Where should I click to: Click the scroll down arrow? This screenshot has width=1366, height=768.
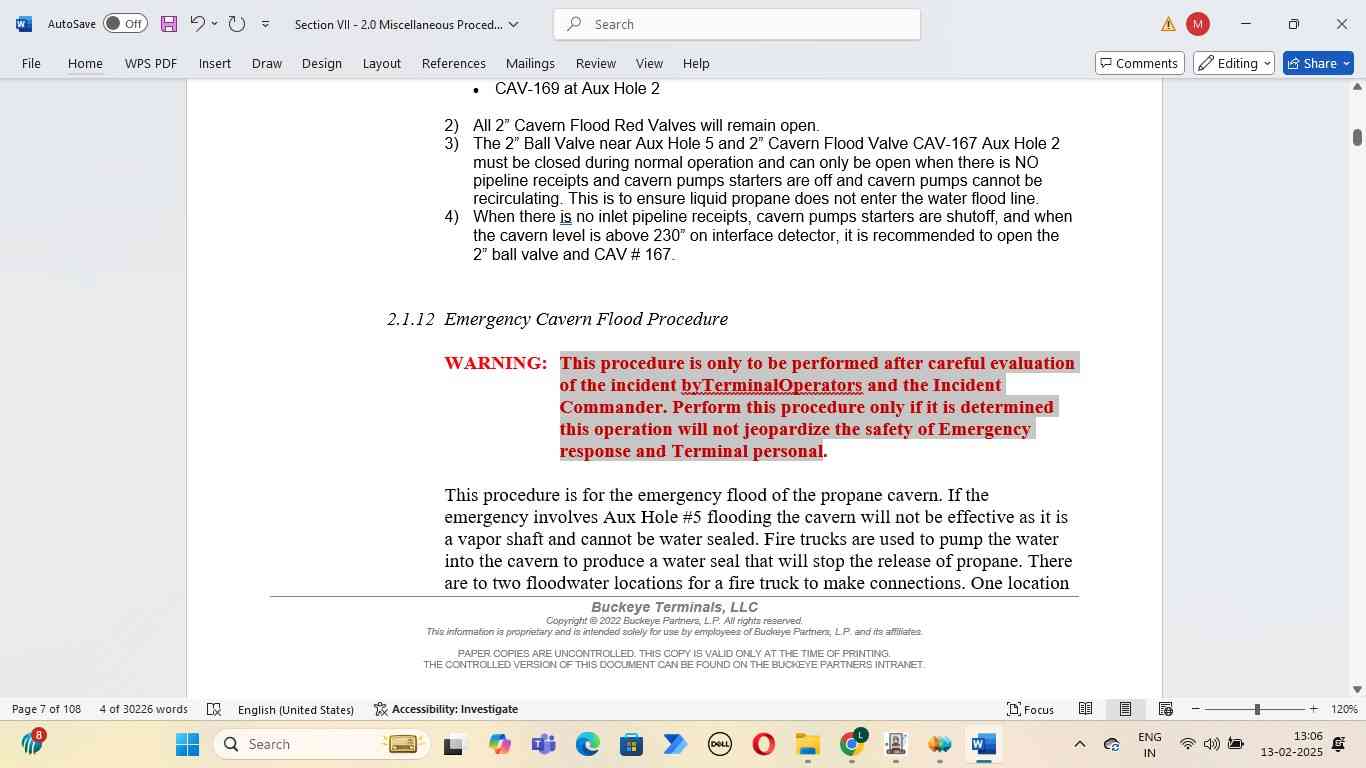1357,689
